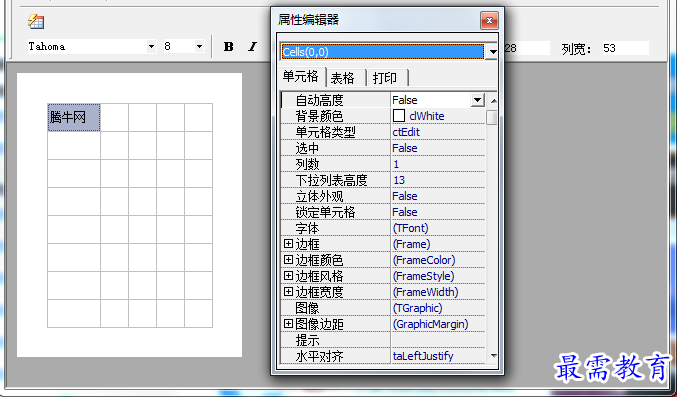
Task: Expand the 边框风格 property node
Action: [x=288, y=276]
